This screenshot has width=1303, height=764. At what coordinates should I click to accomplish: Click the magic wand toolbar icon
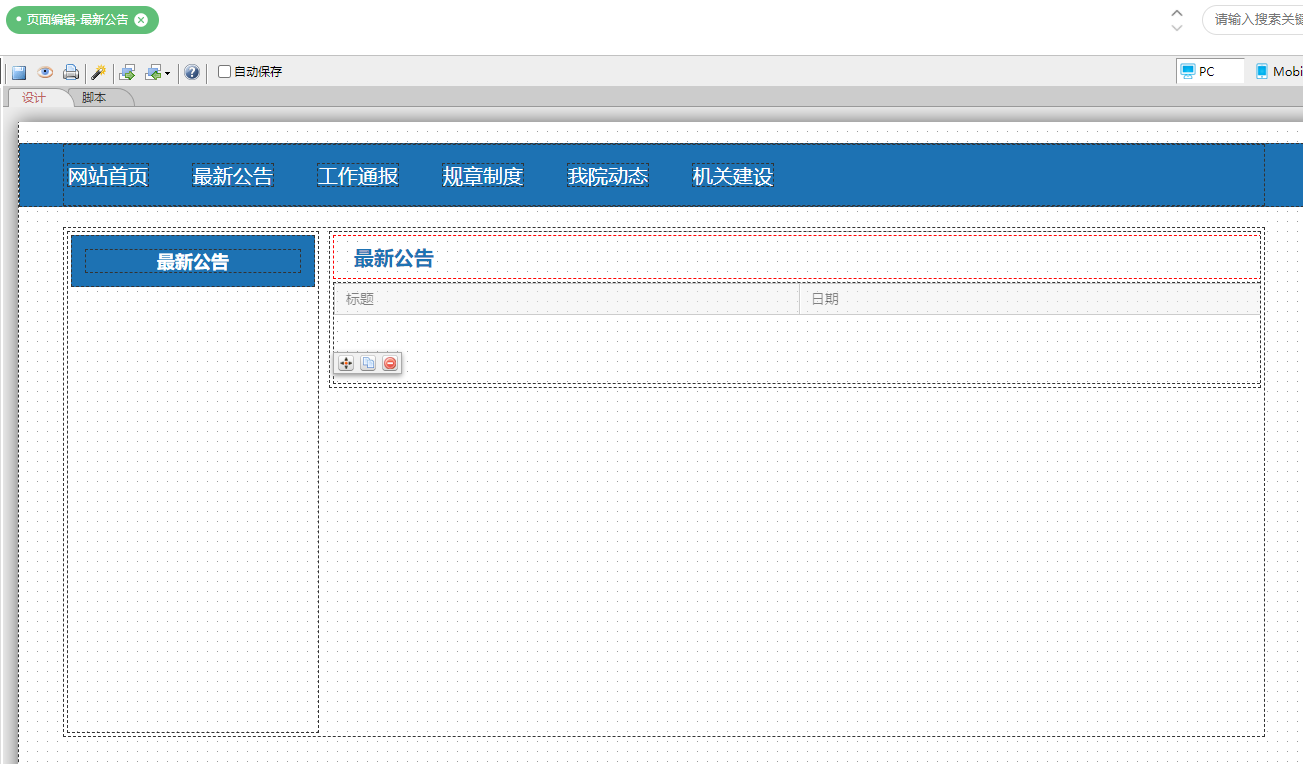(x=98, y=72)
